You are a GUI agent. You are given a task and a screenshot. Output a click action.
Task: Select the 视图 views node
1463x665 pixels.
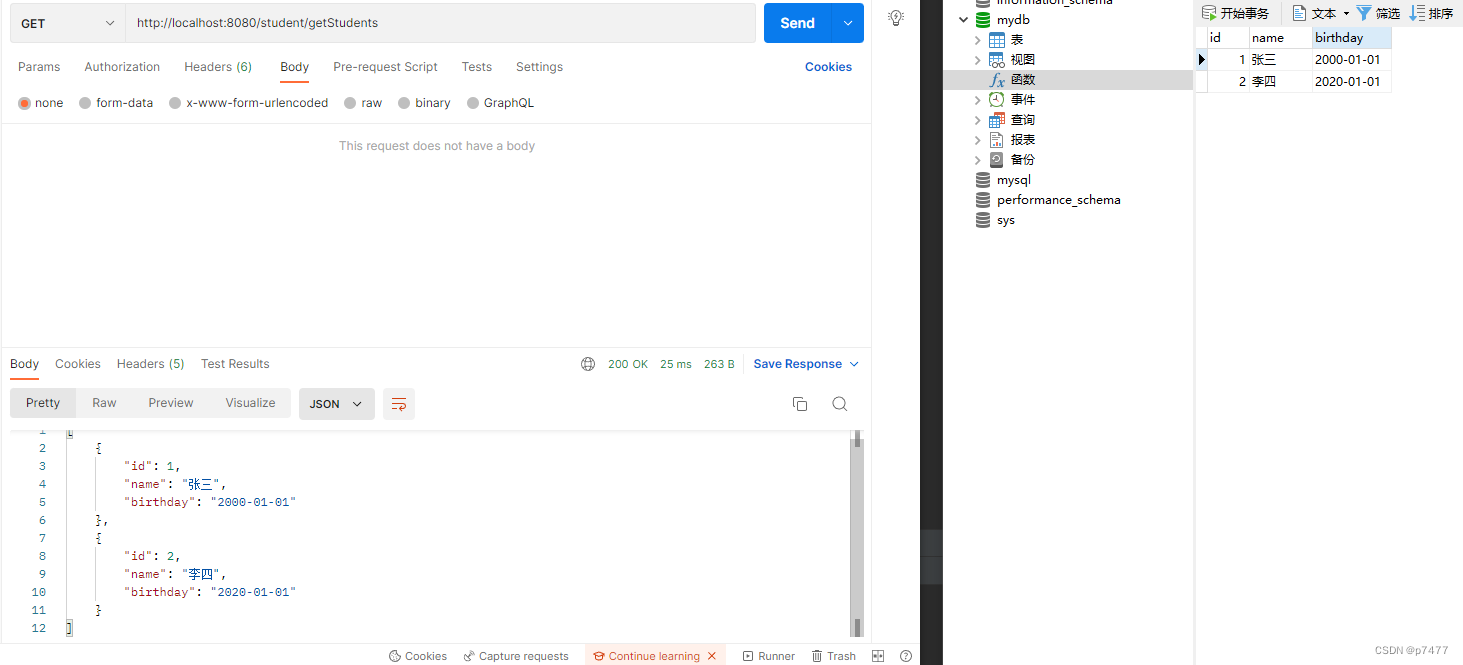click(1022, 60)
